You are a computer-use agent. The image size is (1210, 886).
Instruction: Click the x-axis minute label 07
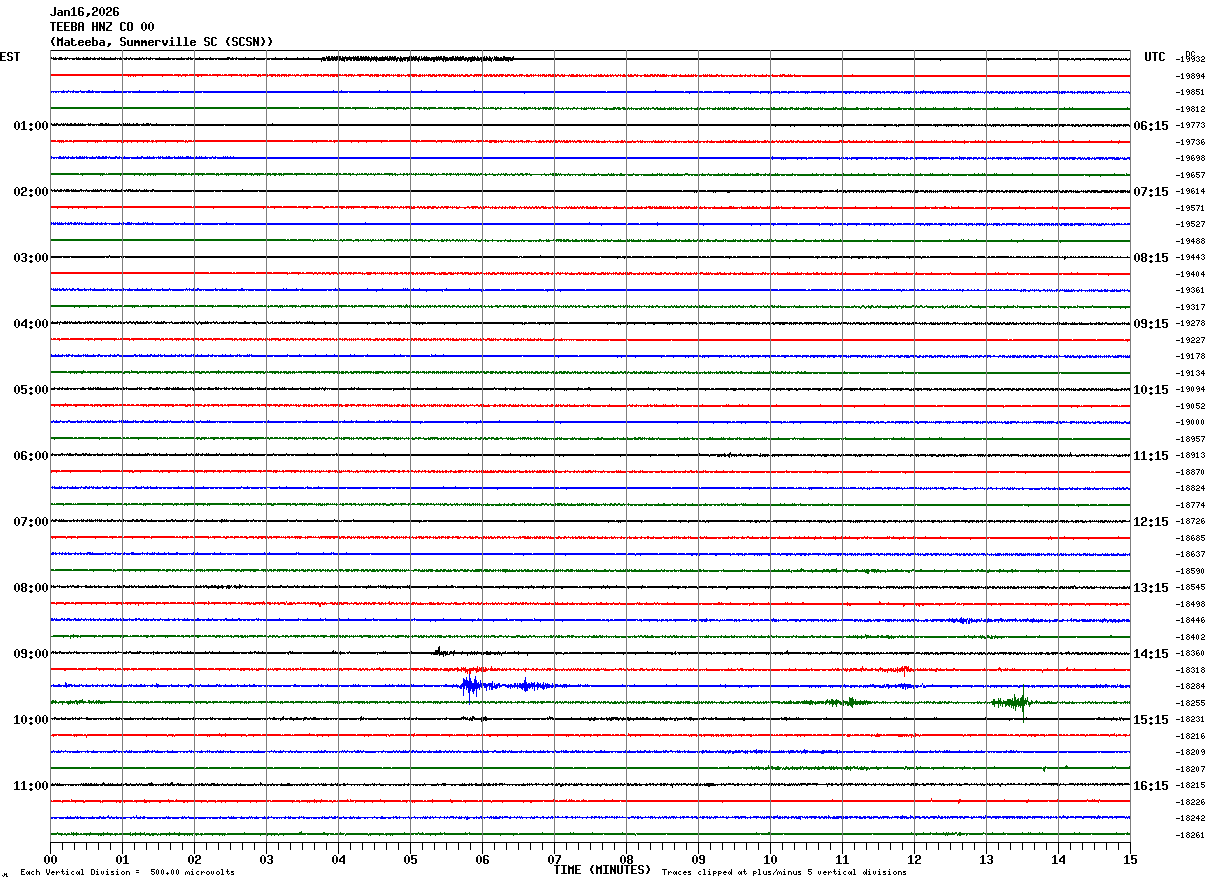[554, 859]
